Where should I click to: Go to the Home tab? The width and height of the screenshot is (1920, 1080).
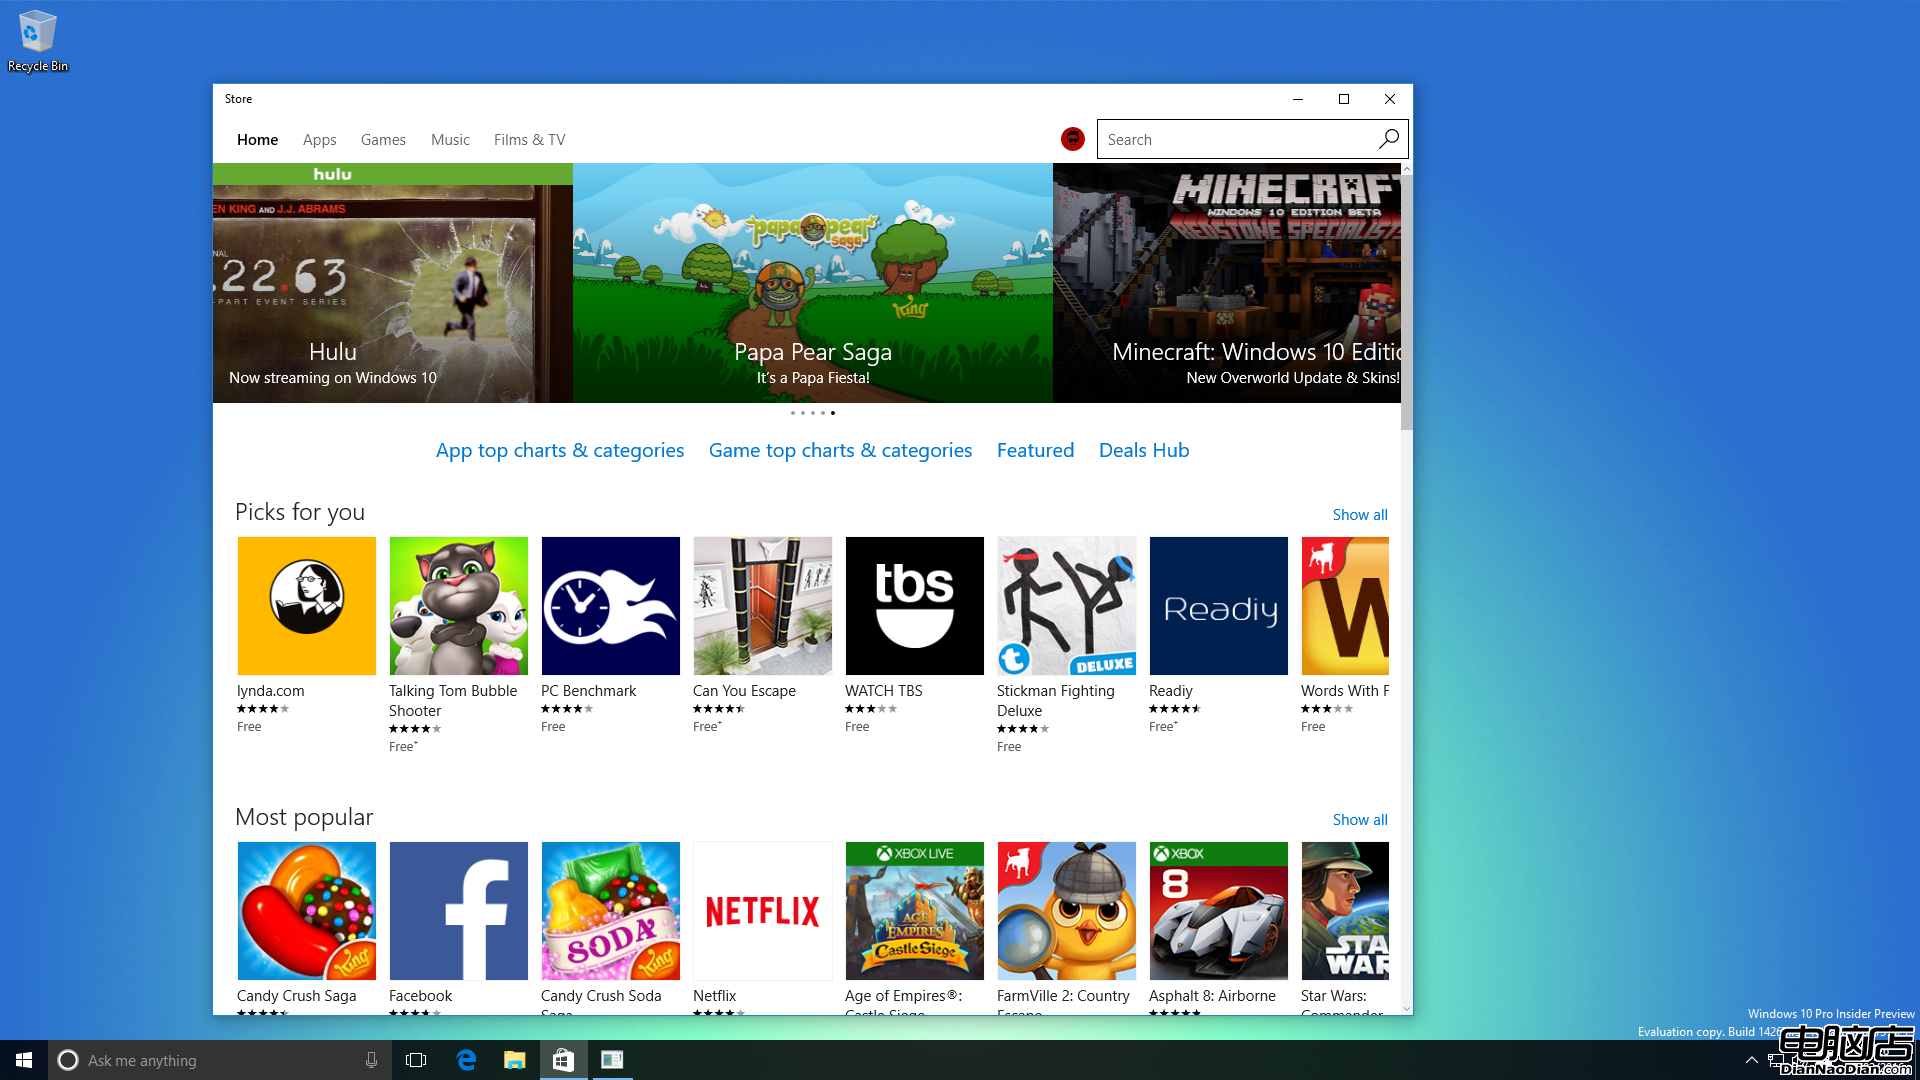click(257, 140)
